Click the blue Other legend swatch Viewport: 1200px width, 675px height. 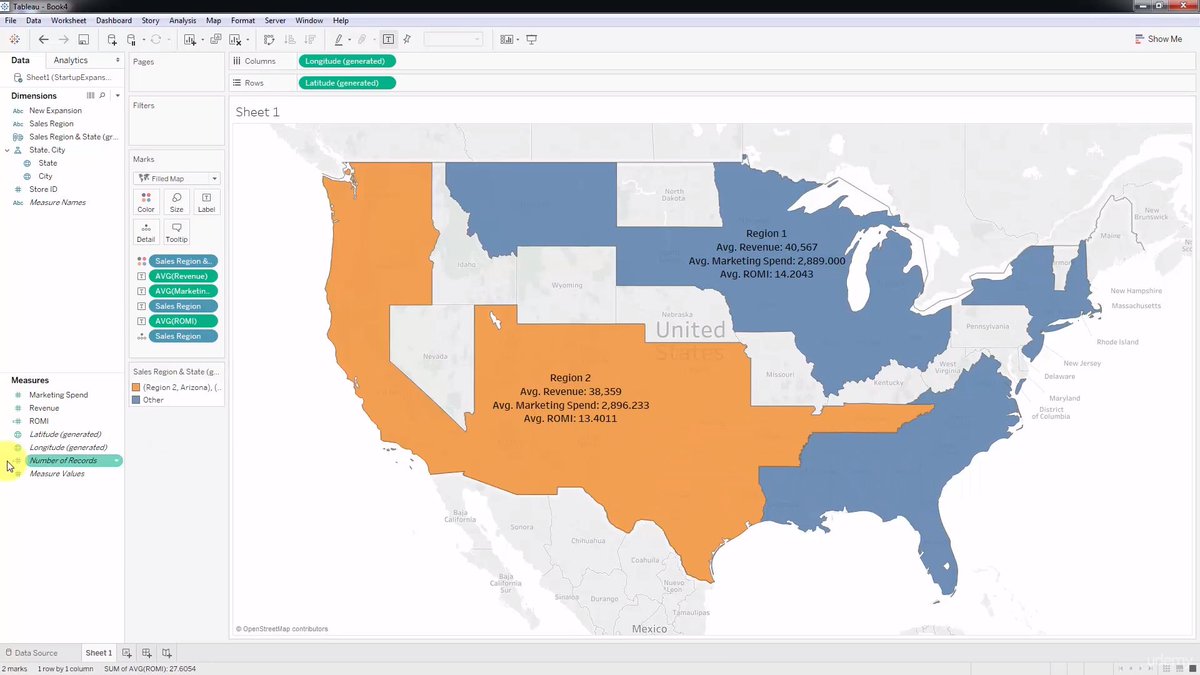click(137, 400)
